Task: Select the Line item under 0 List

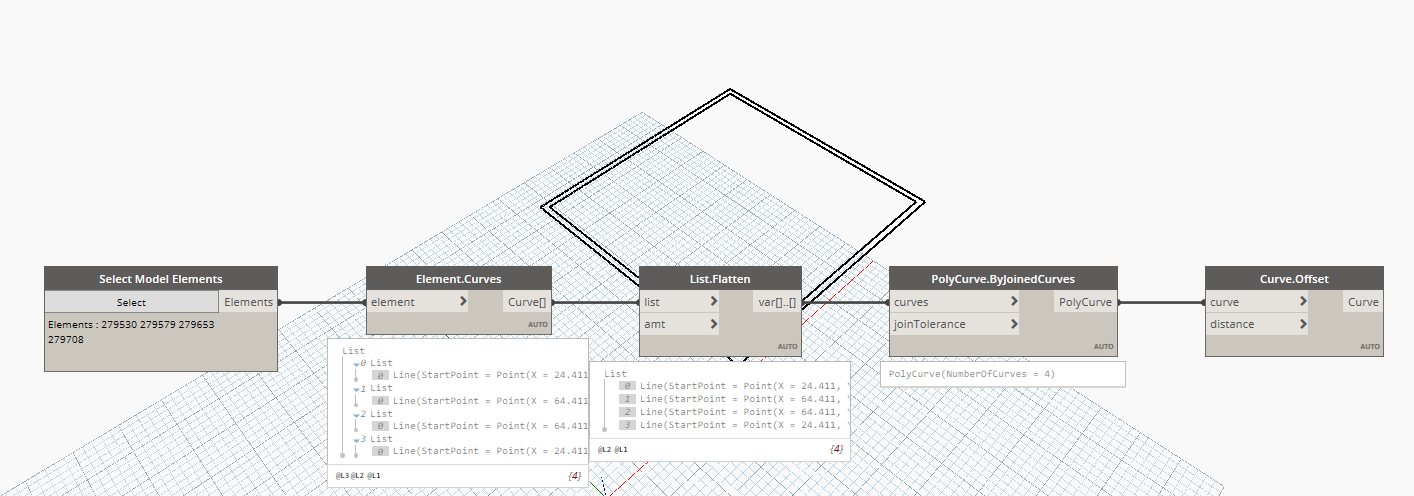Action: [x=480, y=376]
